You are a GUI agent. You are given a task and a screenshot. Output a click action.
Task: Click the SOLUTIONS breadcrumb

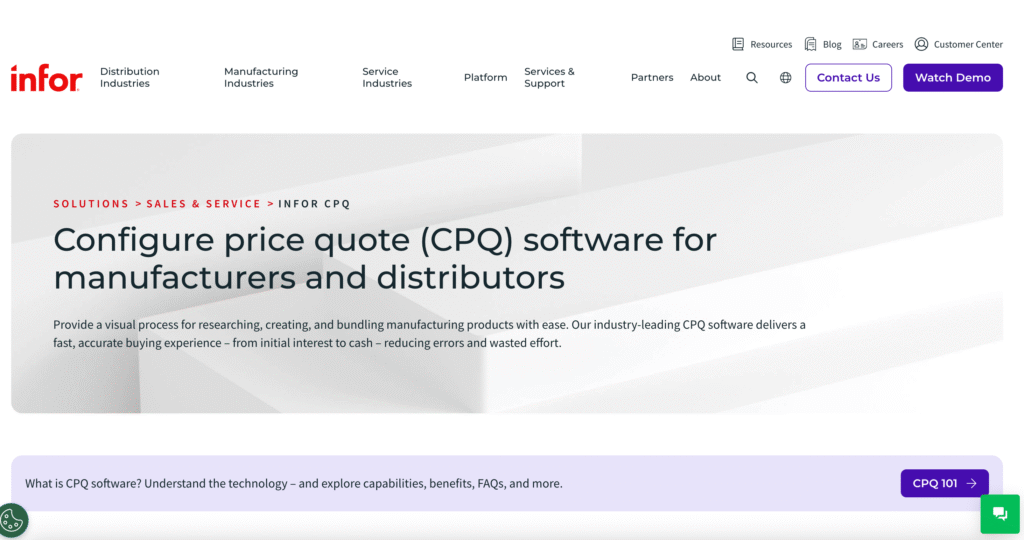pos(91,204)
